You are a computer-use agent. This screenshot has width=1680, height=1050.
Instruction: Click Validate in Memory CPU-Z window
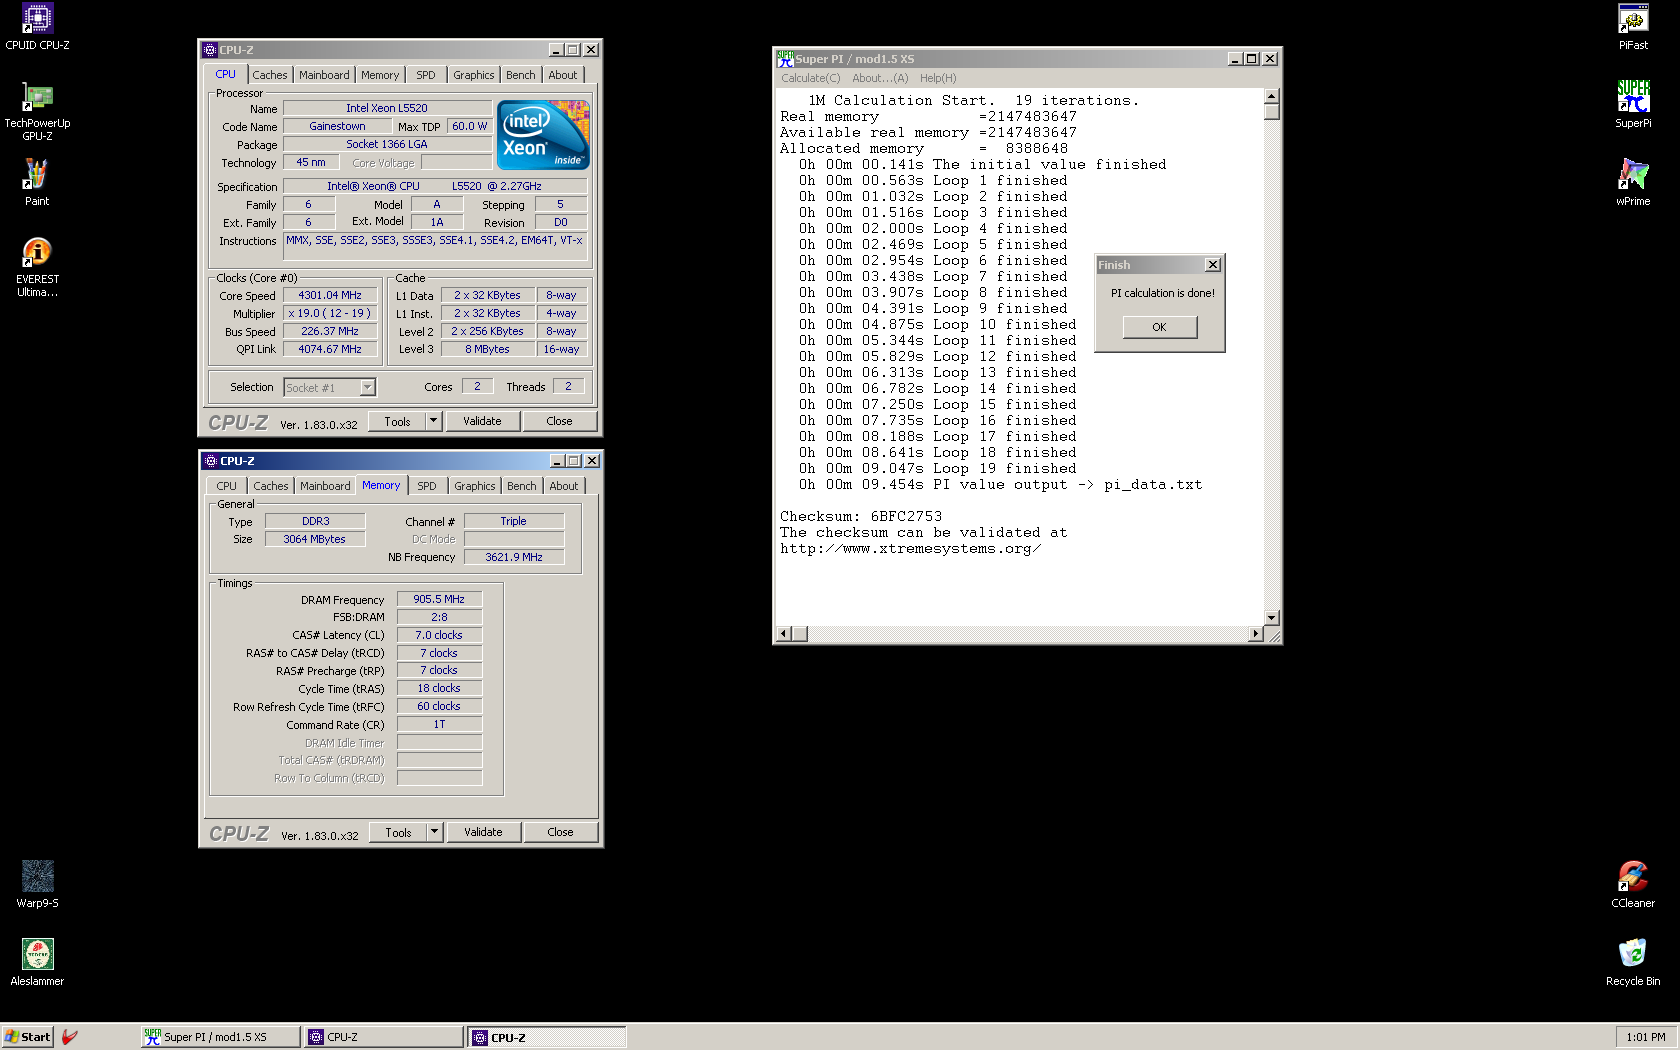[x=483, y=832]
